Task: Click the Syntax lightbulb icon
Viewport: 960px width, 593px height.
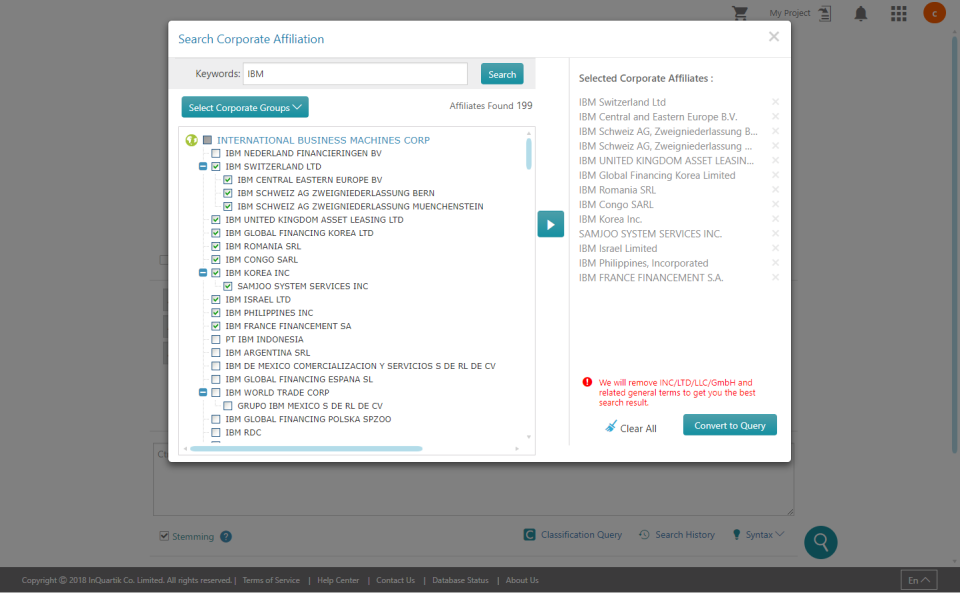Action: pos(737,535)
